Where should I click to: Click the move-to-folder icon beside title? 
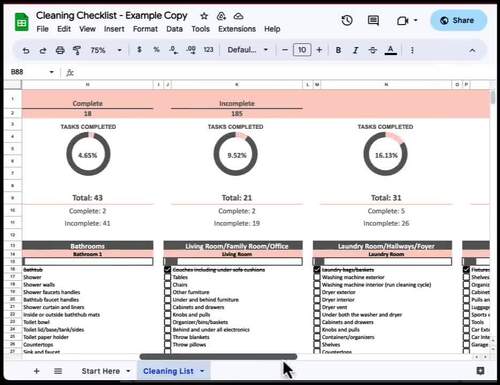tap(221, 16)
